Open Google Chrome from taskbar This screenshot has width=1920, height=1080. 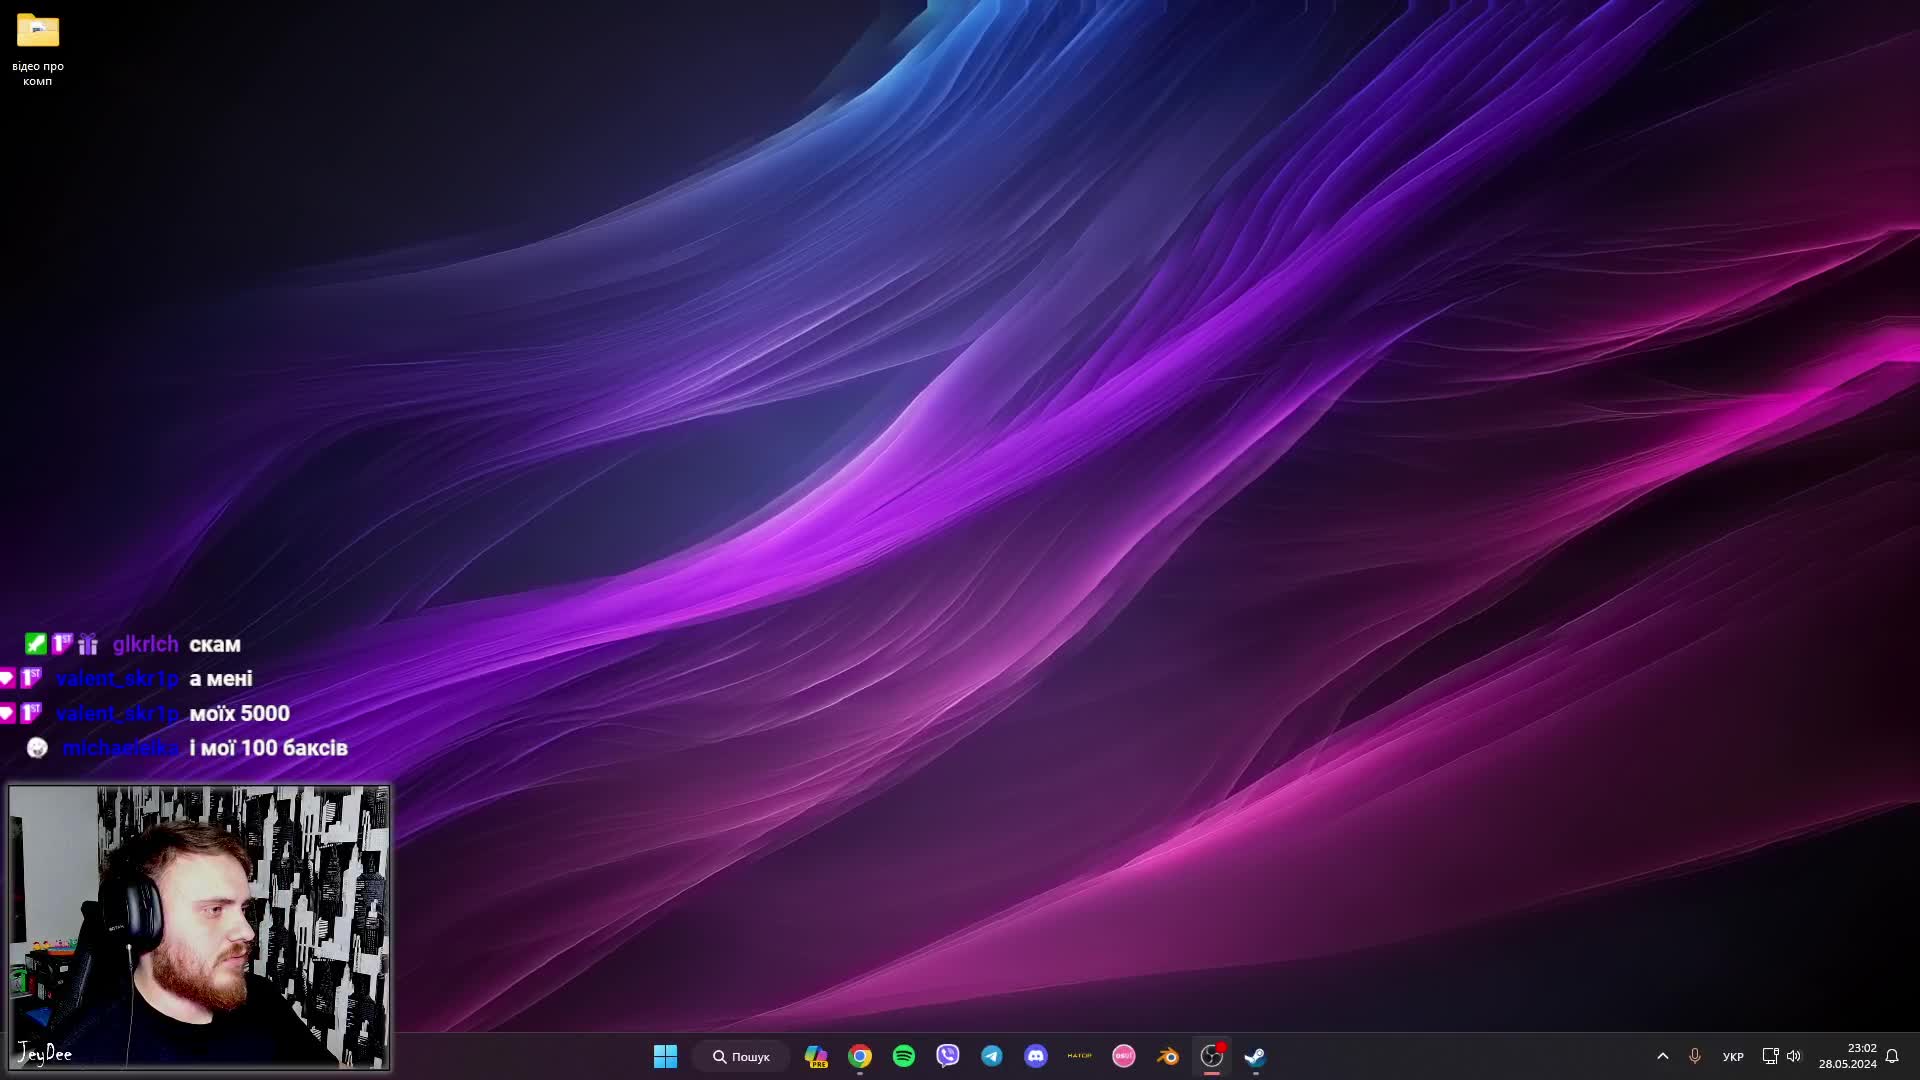click(x=860, y=1056)
